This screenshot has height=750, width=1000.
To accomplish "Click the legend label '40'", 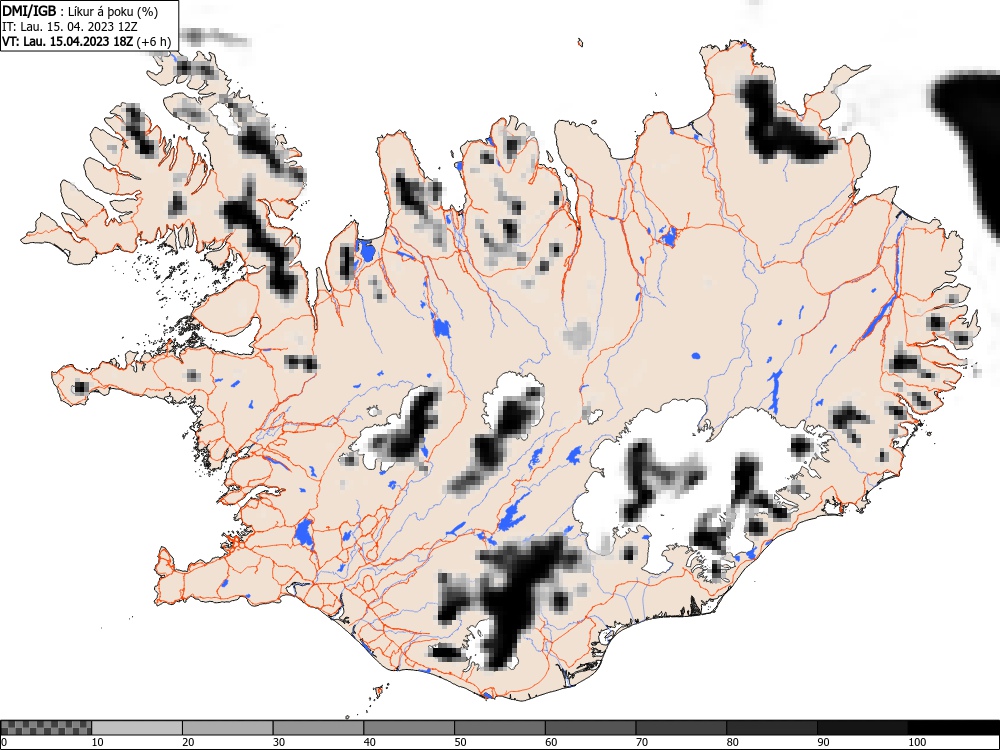I will pyautogui.click(x=369, y=742).
